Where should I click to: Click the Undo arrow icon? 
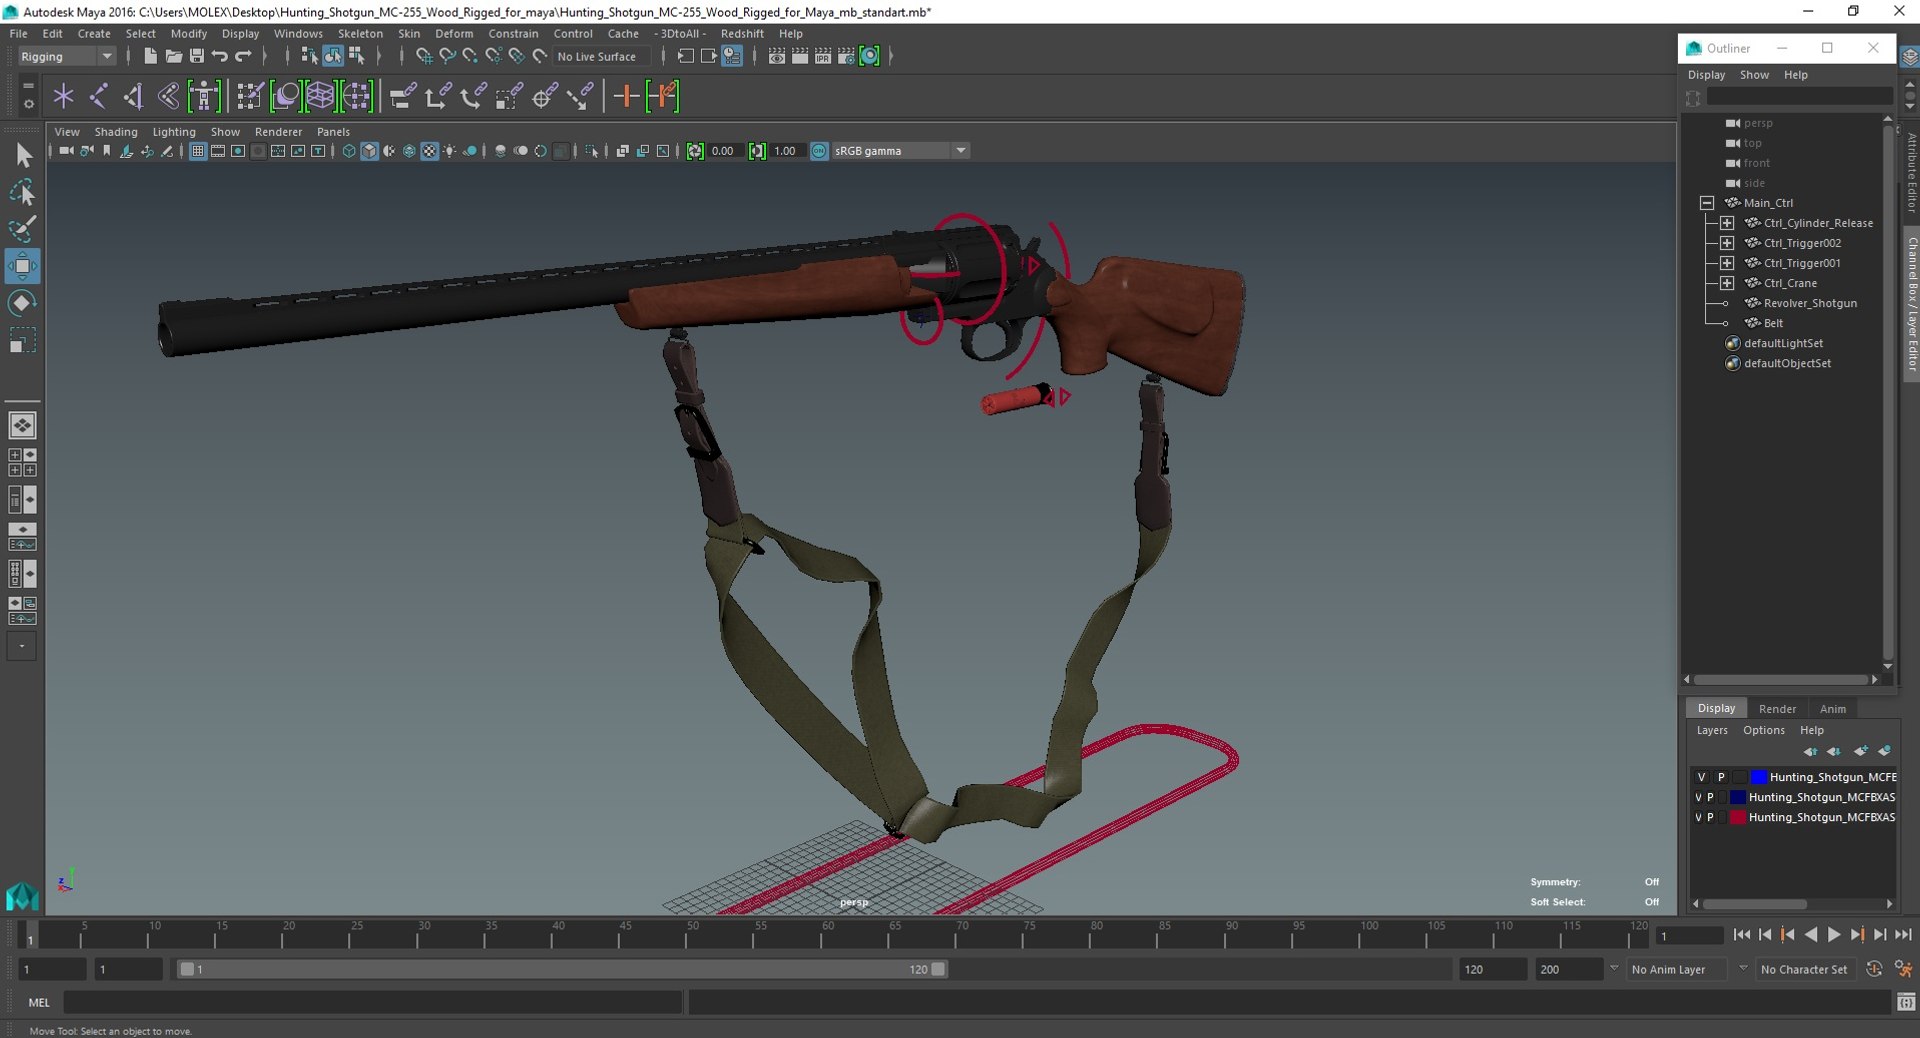(220, 56)
